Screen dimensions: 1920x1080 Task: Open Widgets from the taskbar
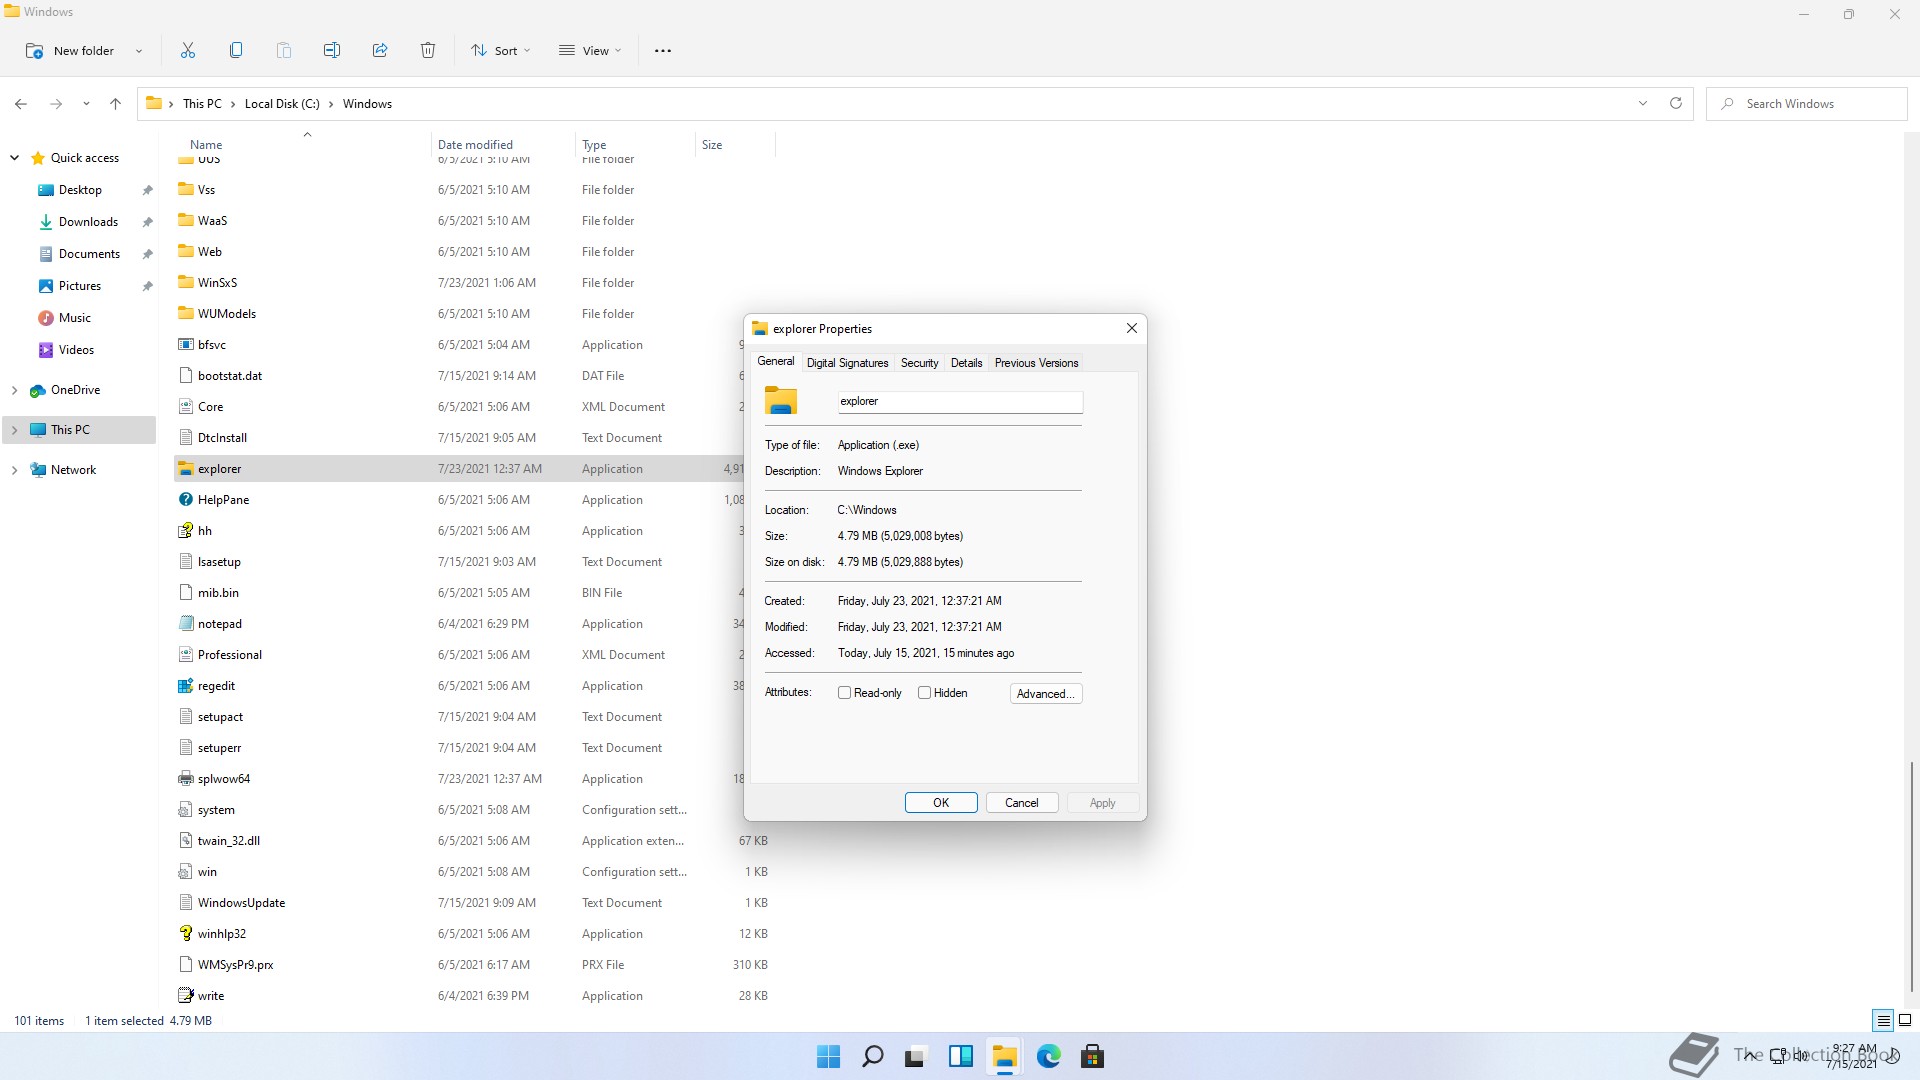pos(961,1056)
